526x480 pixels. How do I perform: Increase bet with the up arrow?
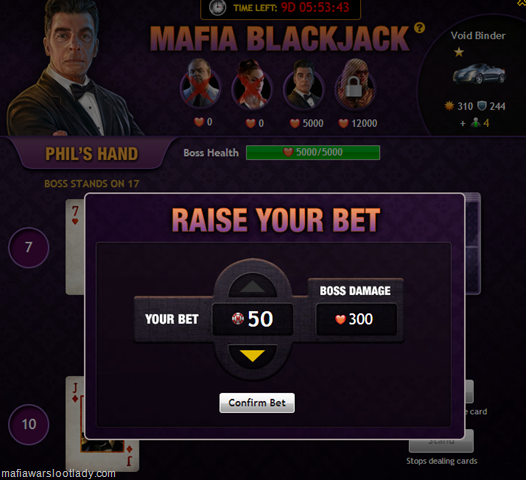[x=252, y=286]
